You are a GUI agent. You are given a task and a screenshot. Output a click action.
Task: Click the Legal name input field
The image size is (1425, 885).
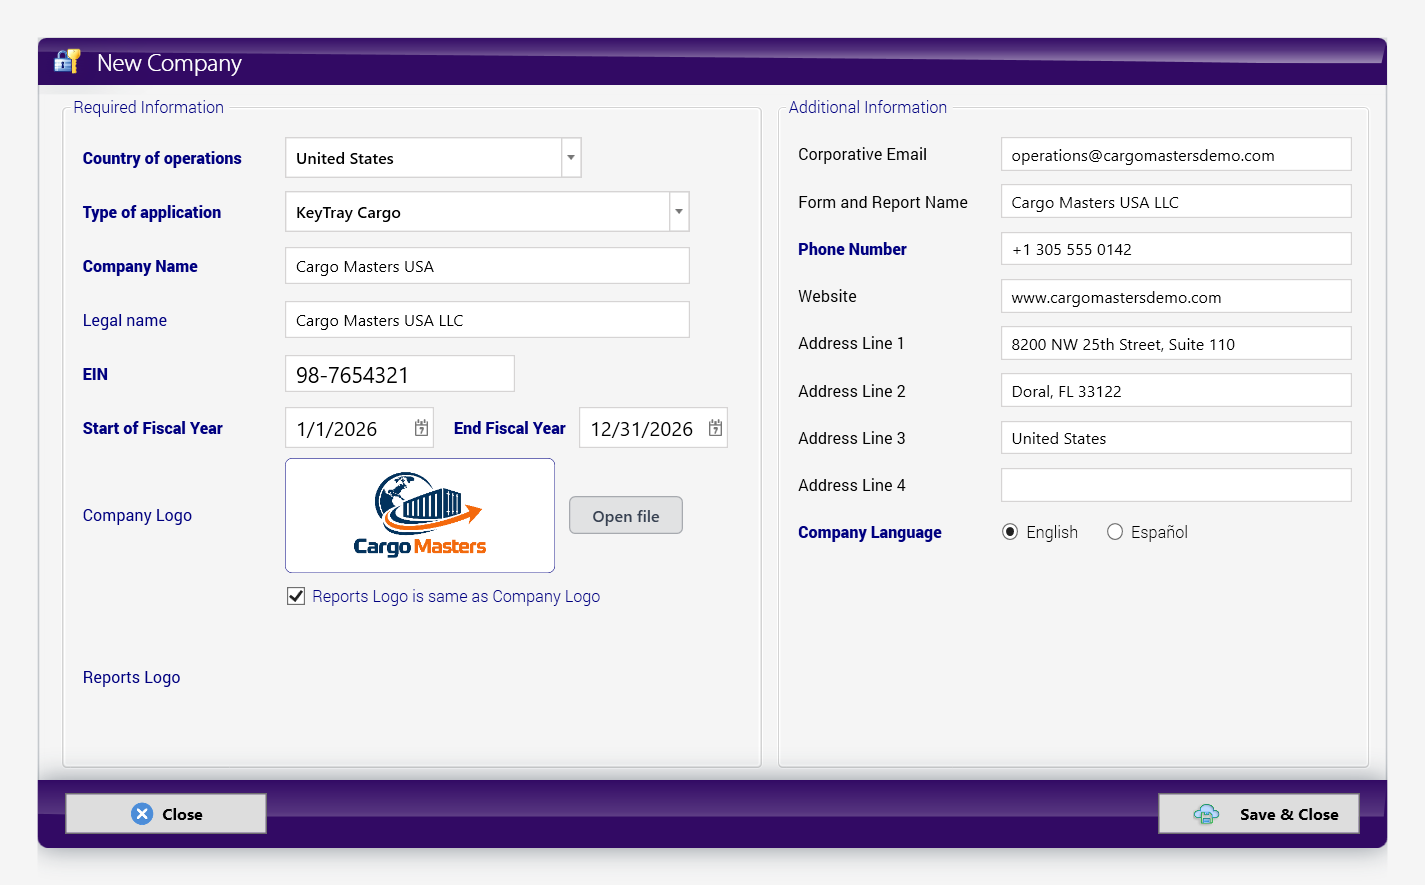487,320
